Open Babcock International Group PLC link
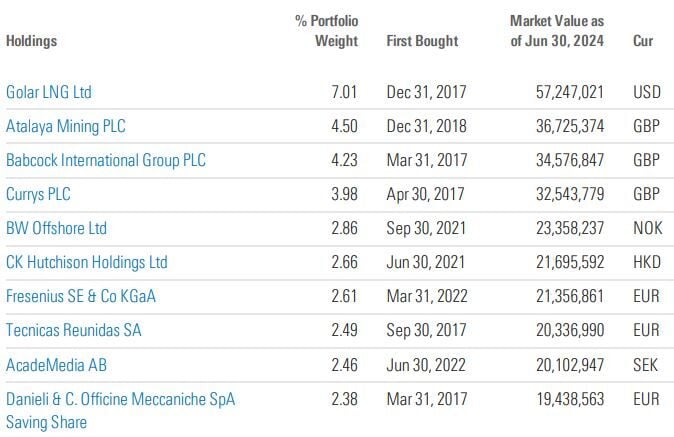This screenshot has width=674, height=437. pos(111,160)
